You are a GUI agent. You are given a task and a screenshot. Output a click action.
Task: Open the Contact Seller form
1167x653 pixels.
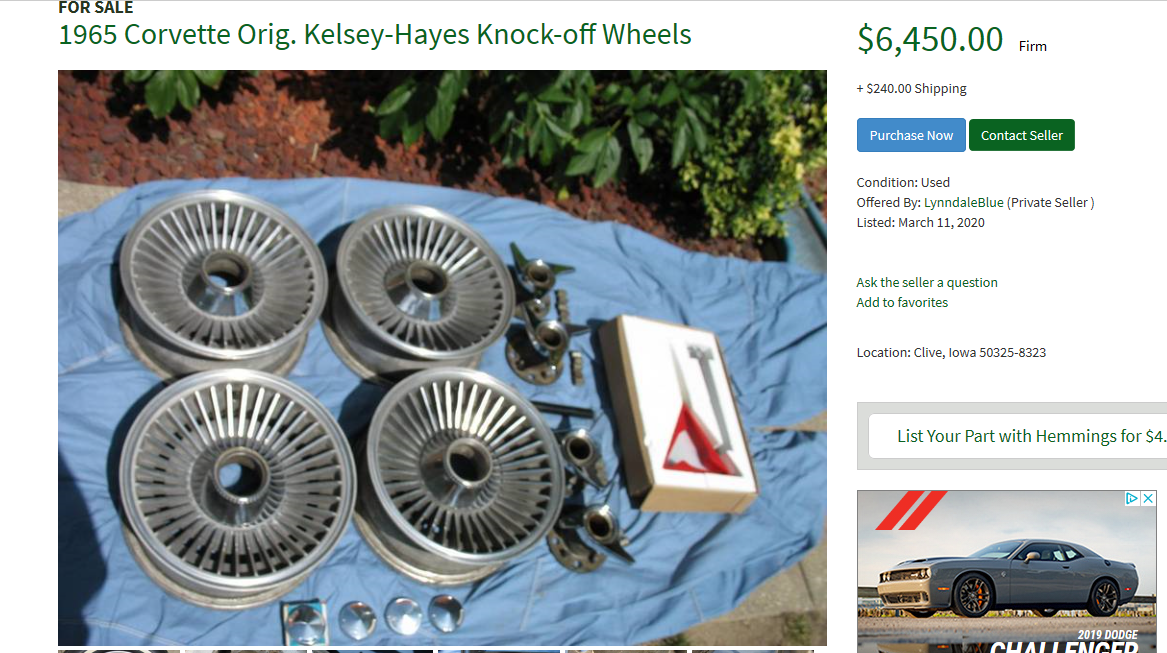(1021, 136)
